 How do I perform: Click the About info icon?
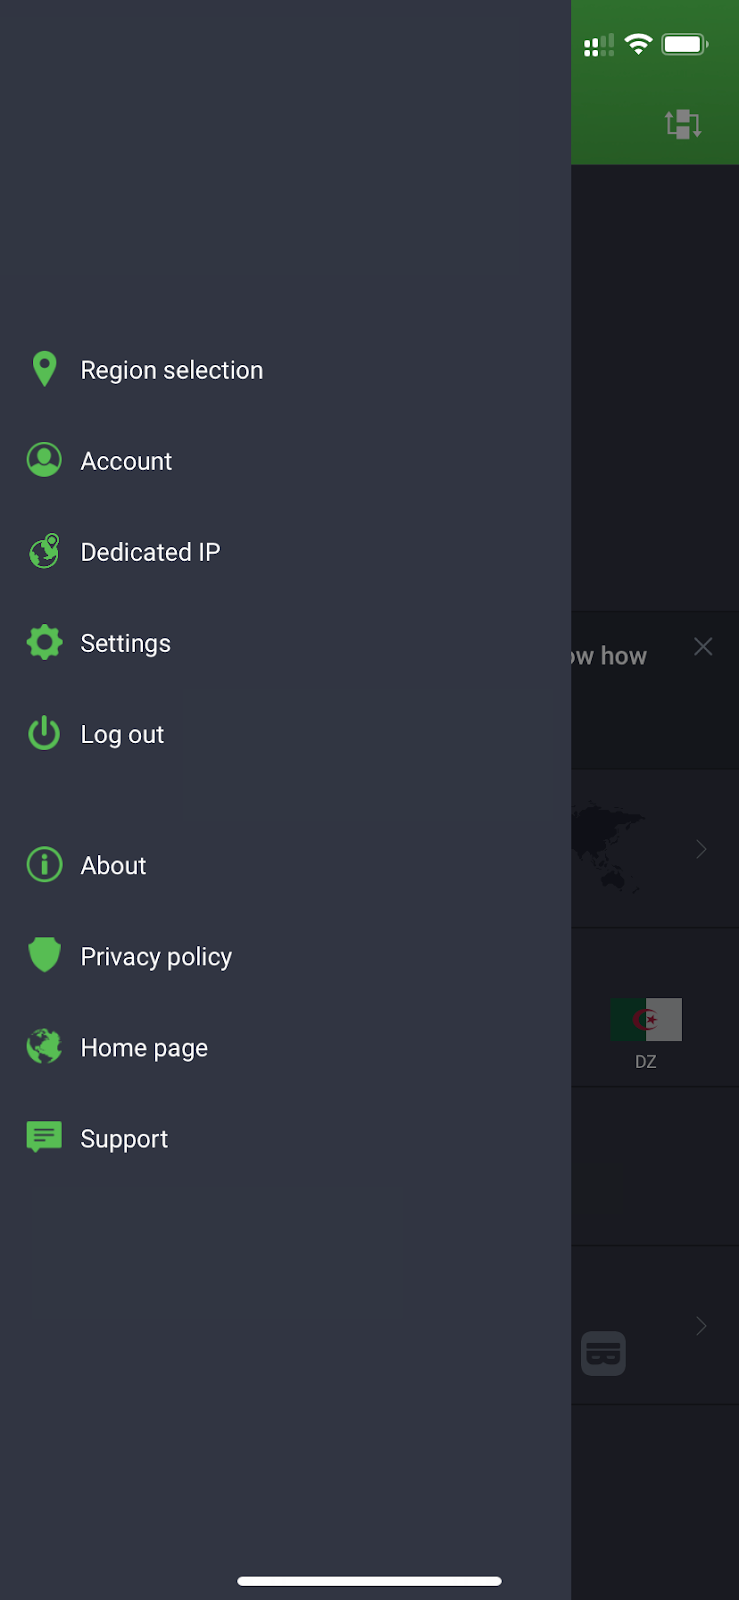[x=44, y=865]
